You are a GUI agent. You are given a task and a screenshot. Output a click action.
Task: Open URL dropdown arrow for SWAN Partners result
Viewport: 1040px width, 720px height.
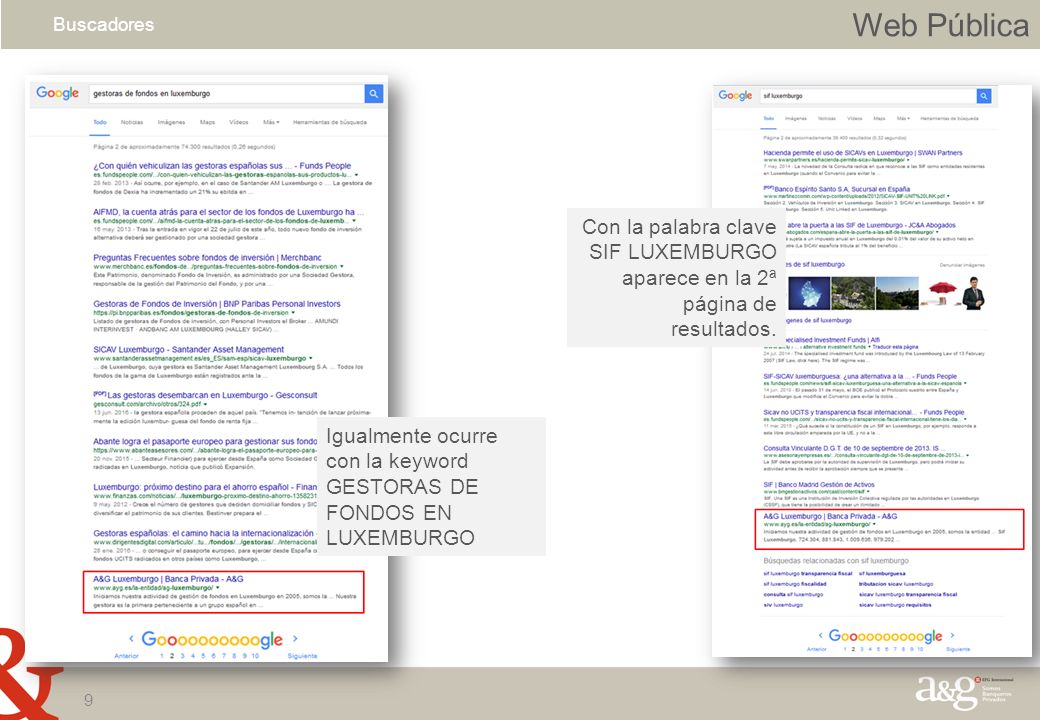[x=909, y=160]
